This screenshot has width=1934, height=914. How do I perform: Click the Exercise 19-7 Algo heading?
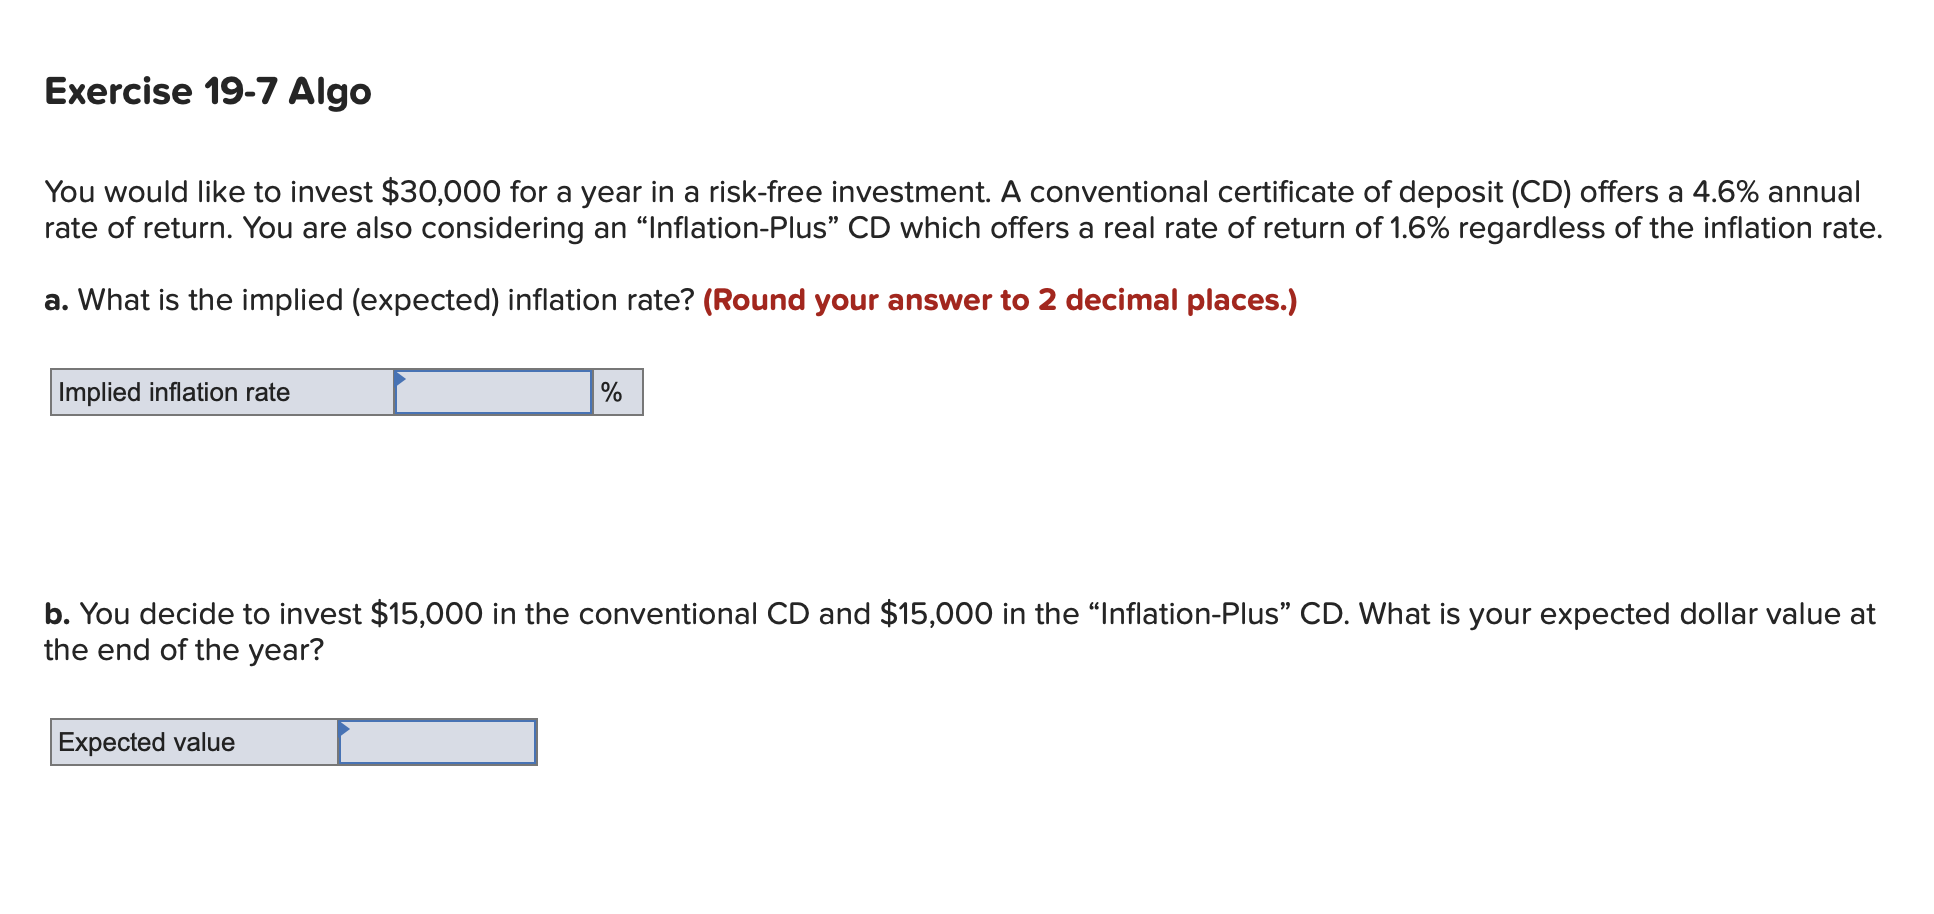pos(206,91)
